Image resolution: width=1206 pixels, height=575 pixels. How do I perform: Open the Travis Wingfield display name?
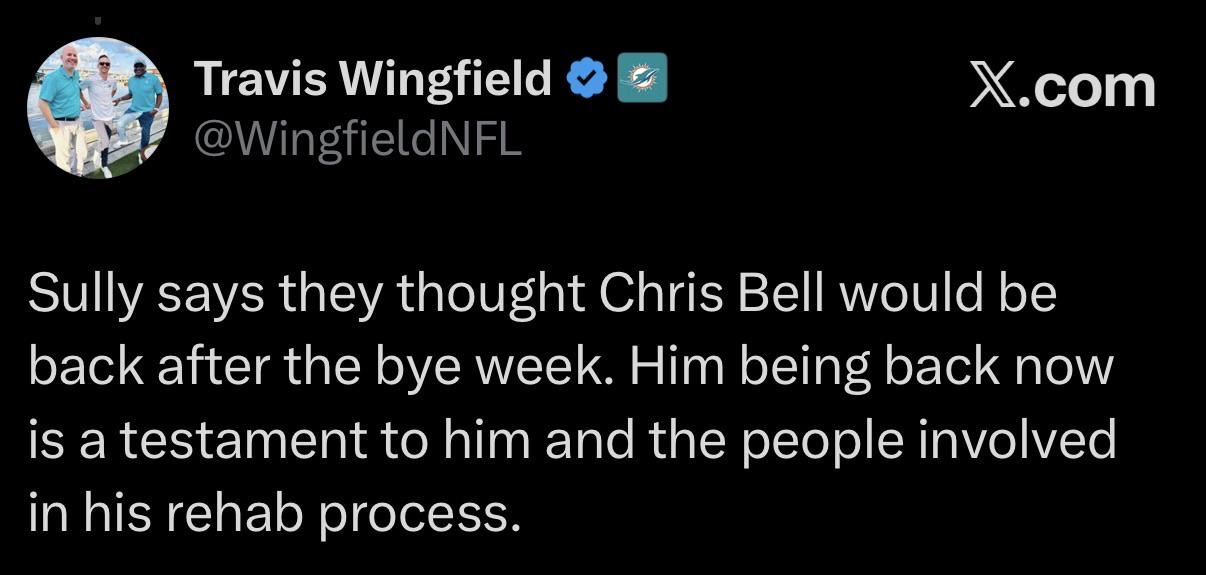pyautogui.click(x=372, y=79)
